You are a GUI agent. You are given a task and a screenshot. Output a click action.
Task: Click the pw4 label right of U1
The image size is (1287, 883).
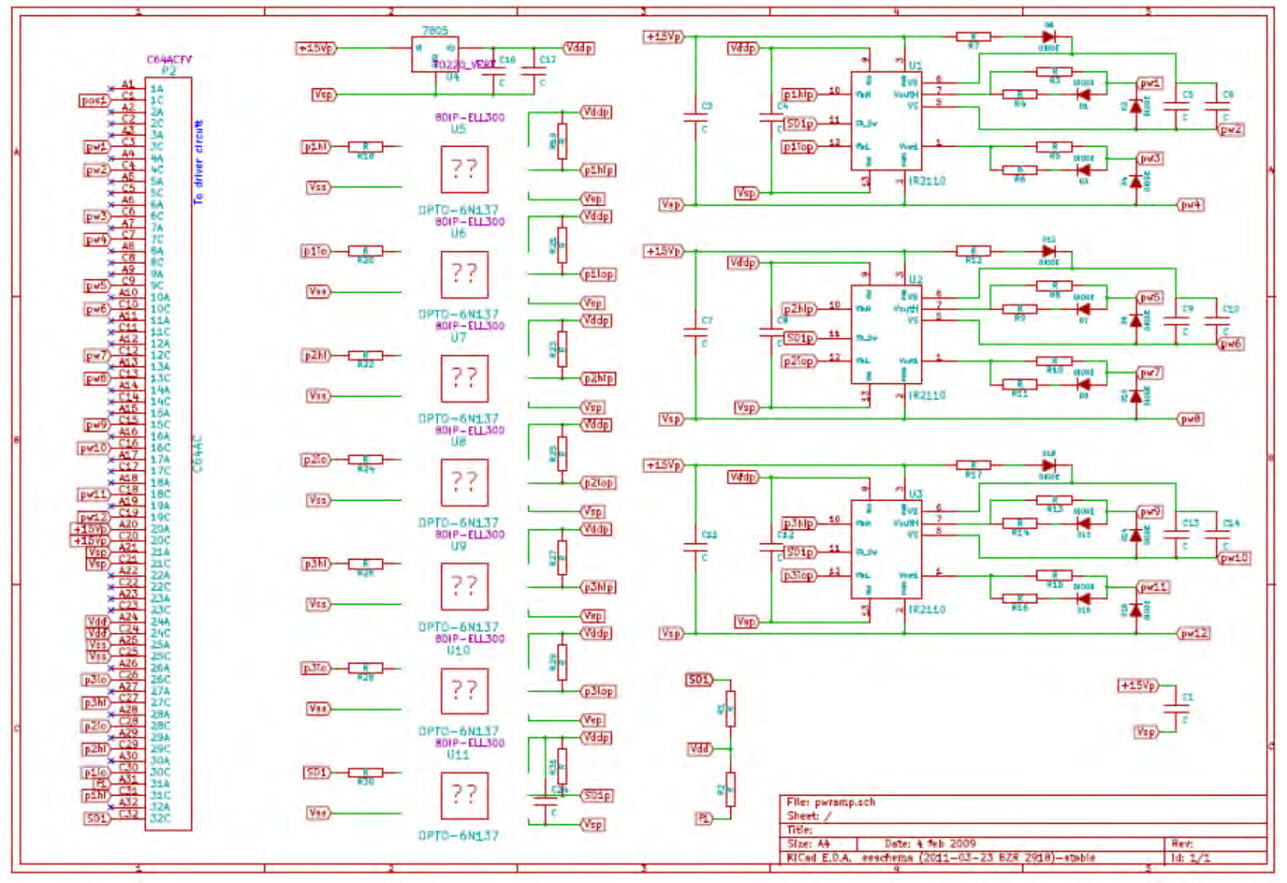click(1190, 205)
